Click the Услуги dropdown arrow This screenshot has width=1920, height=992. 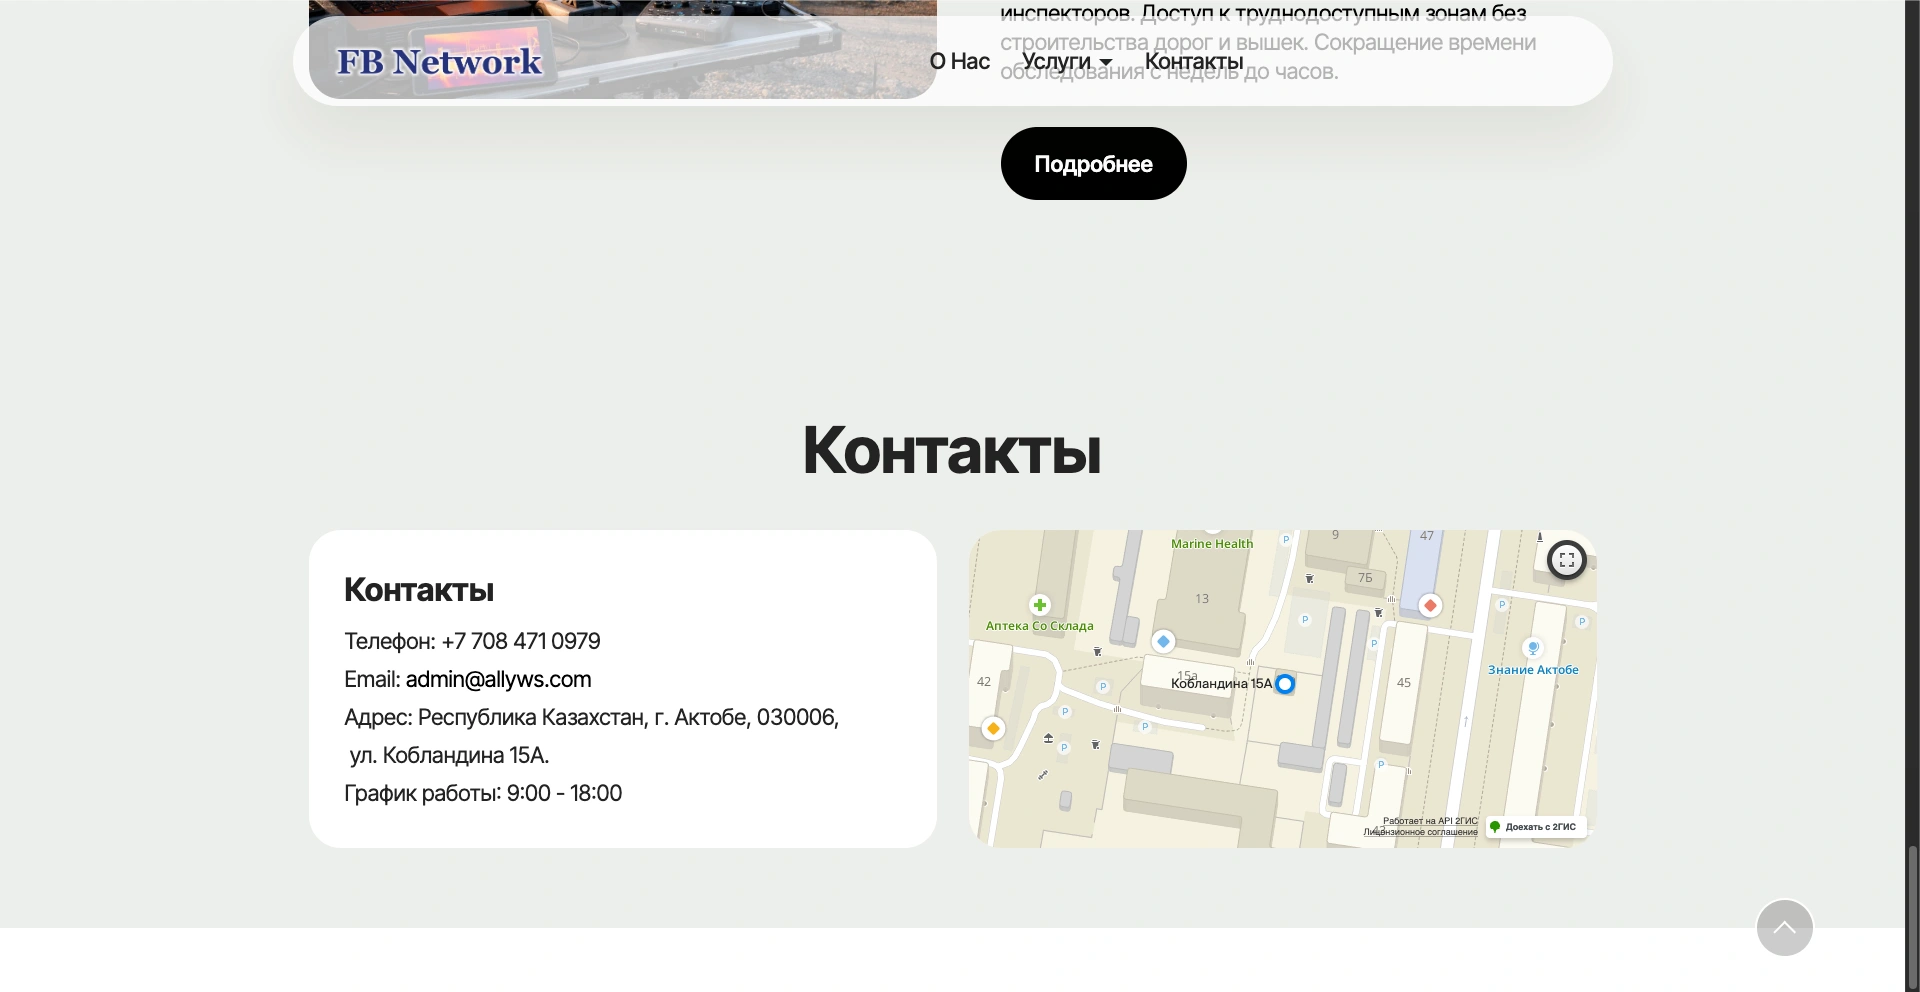pos(1105,63)
